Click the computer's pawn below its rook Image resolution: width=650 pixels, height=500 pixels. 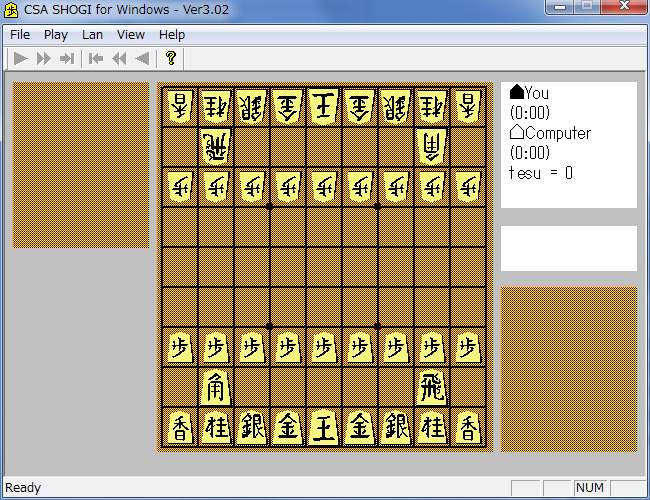tap(216, 187)
